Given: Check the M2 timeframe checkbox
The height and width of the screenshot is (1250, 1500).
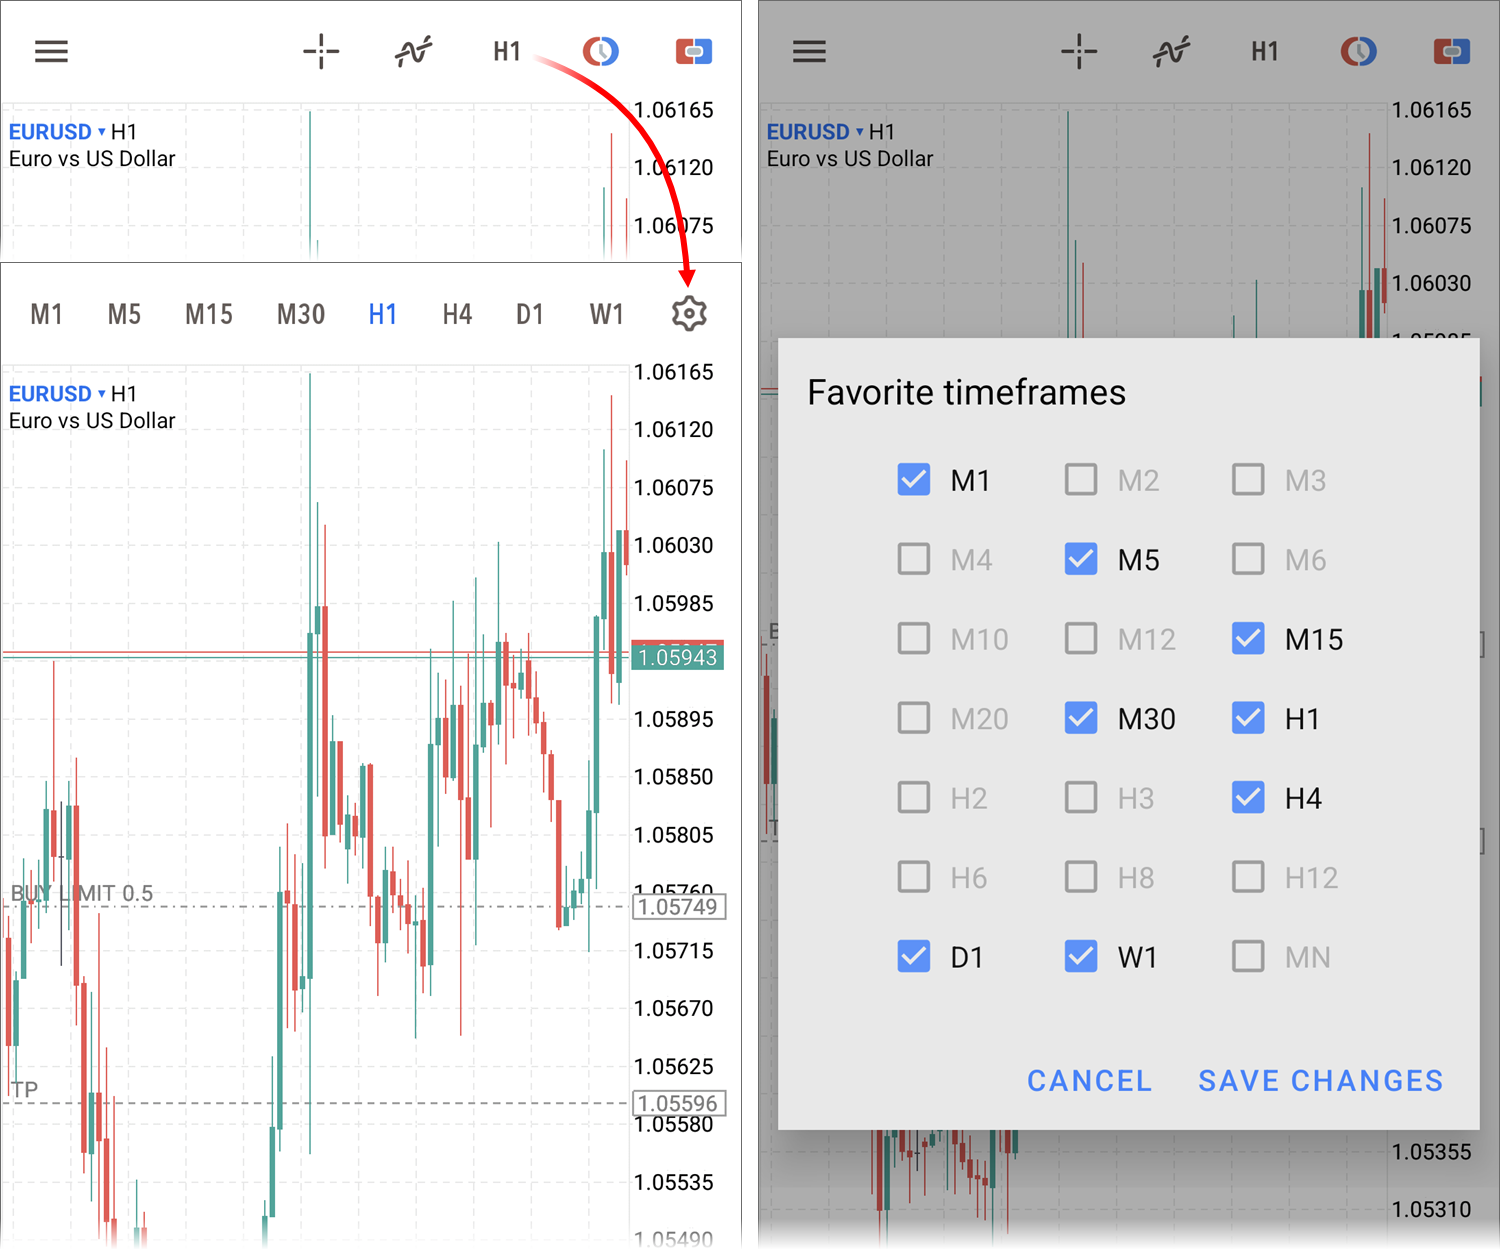Looking at the screenshot, I should point(1080,480).
